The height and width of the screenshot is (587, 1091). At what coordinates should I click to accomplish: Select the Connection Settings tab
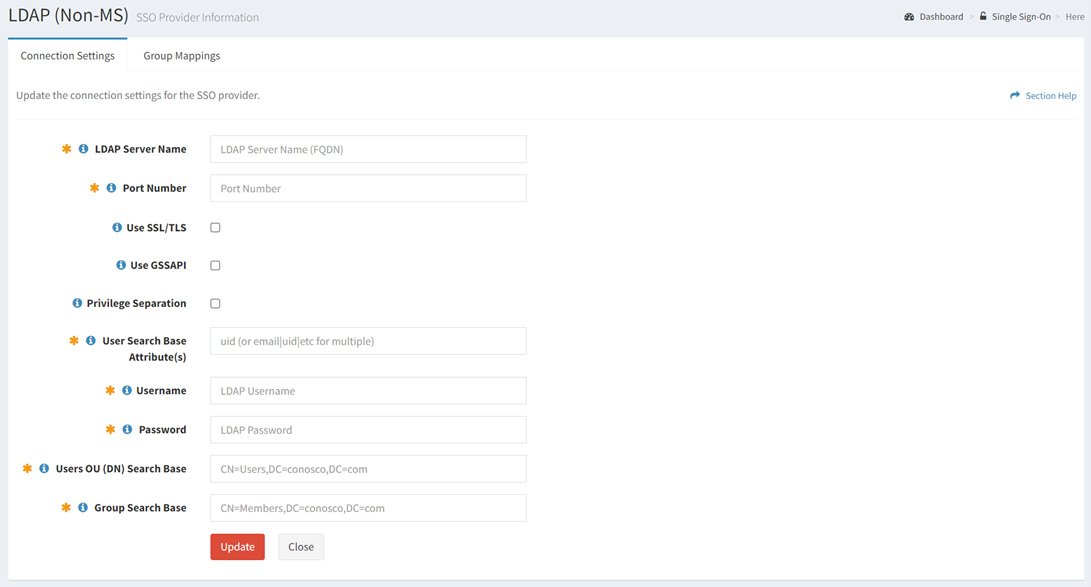click(67, 56)
